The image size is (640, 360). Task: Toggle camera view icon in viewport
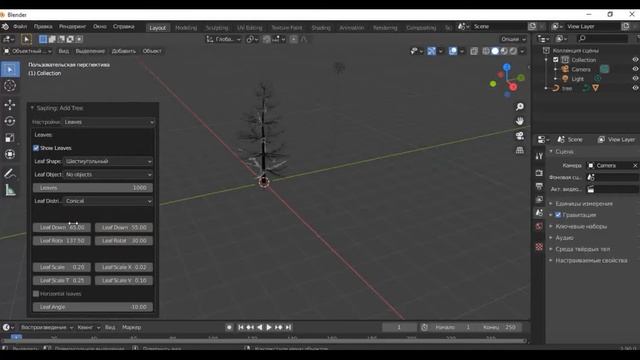(520, 136)
